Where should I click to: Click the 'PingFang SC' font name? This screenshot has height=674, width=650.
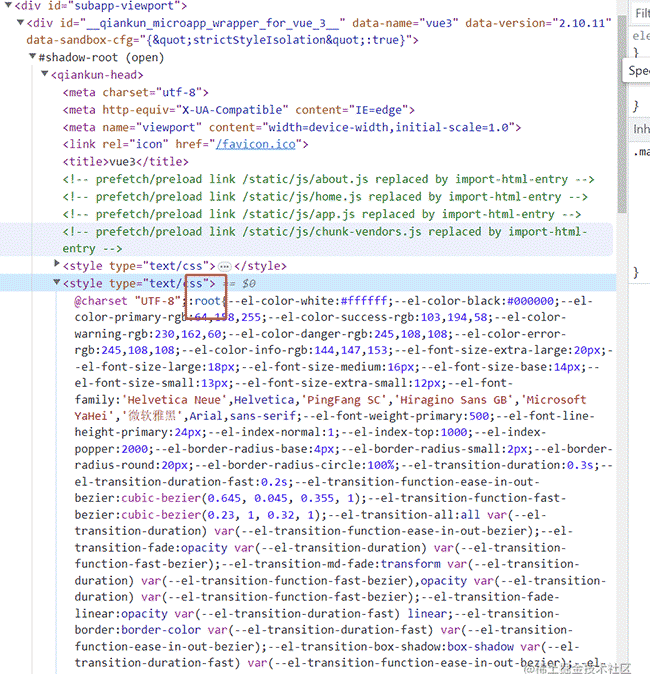345,400
